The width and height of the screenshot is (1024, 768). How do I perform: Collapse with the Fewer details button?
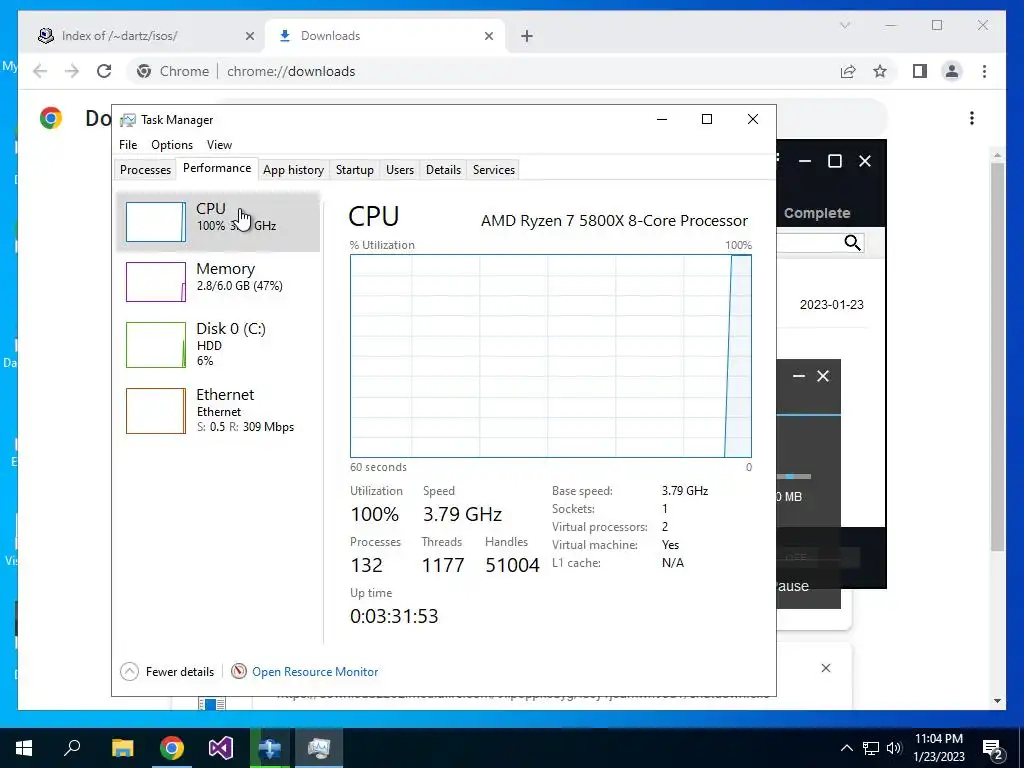(x=168, y=671)
